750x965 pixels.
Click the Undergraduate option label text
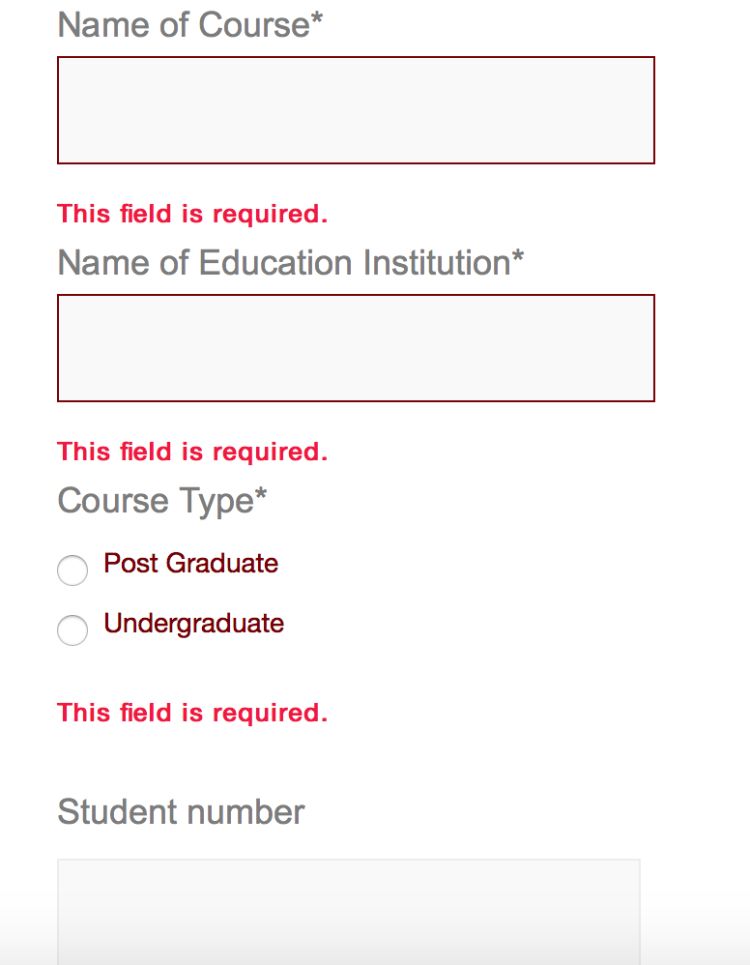[x=194, y=623]
